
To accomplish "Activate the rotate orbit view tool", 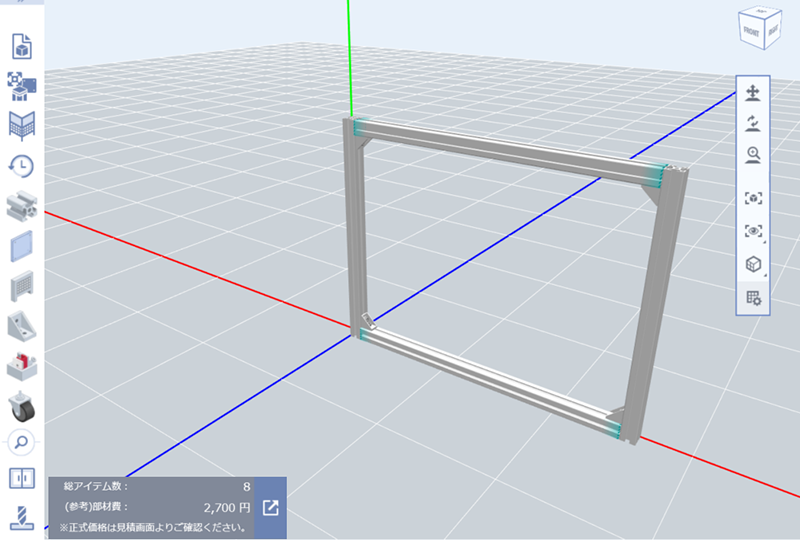I will (753, 124).
